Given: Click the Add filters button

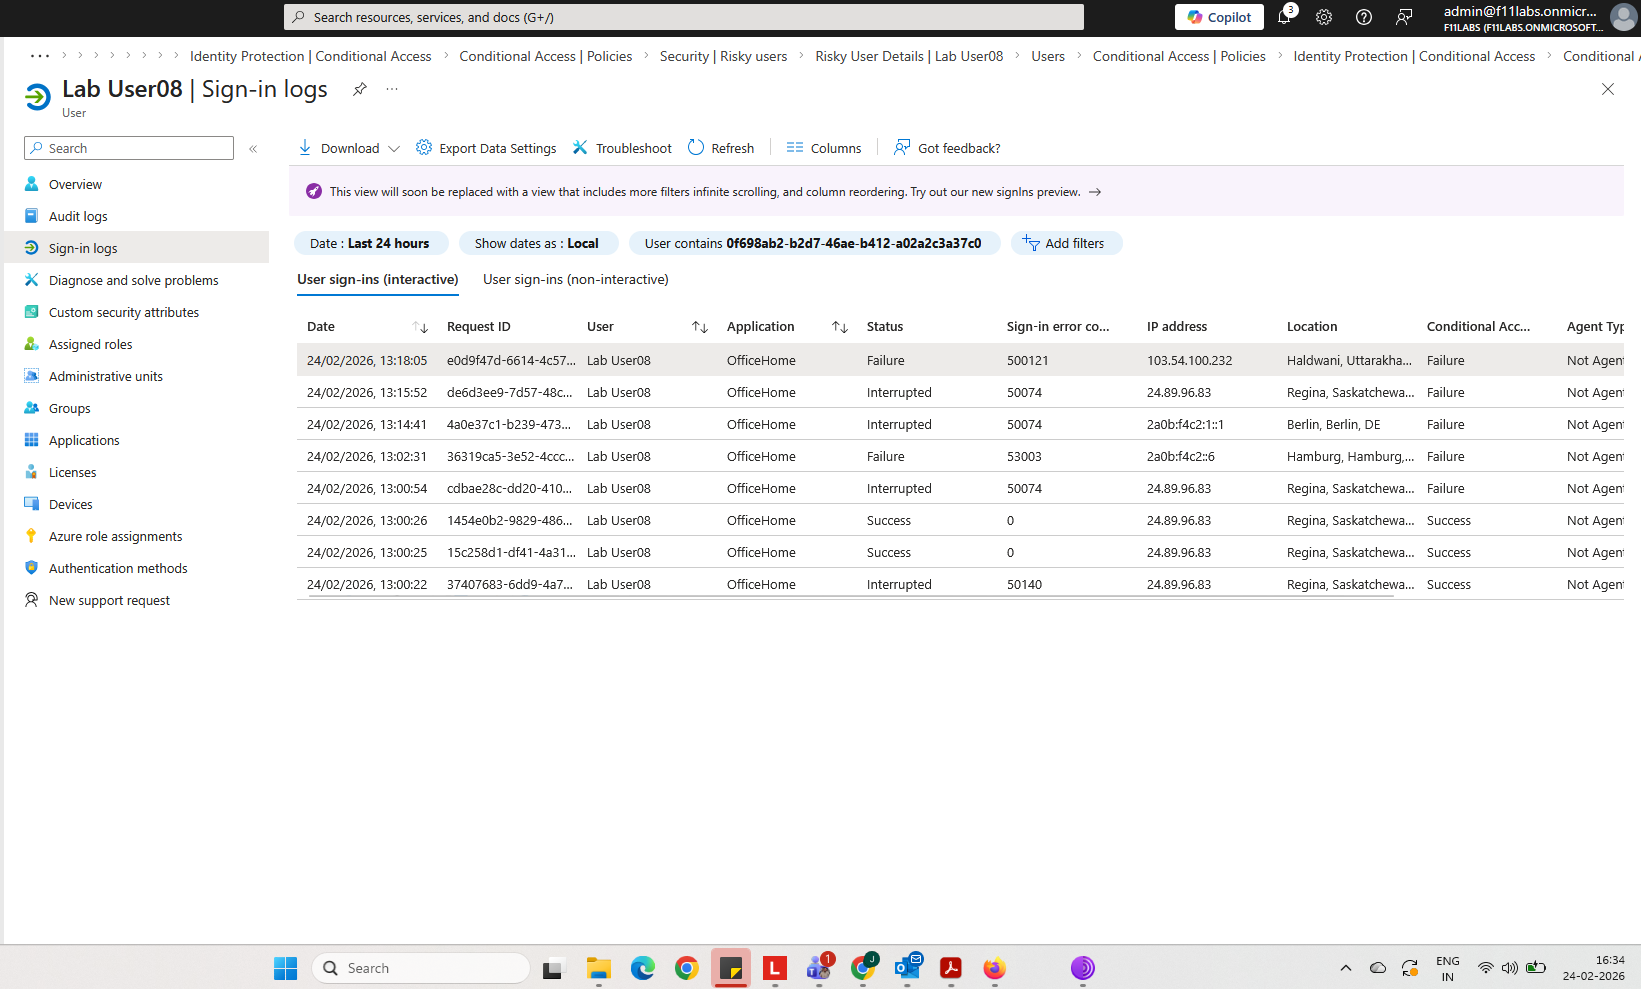Looking at the screenshot, I should click(1066, 243).
